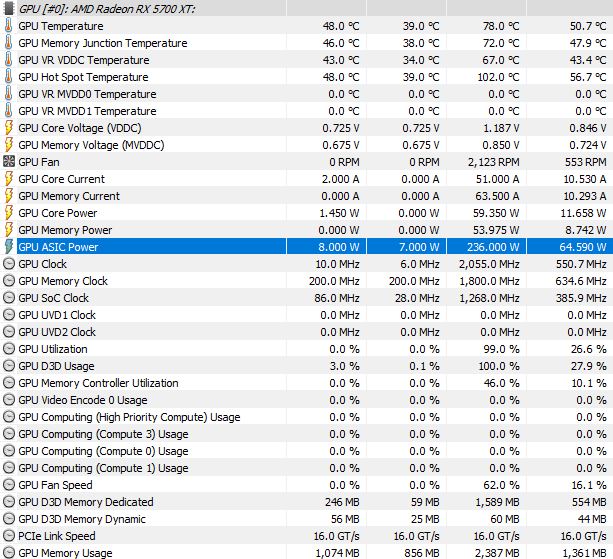Select the GPU Core Voltage (VDDC) label
Image resolution: width=613 pixels, height=559 pixels.
[x=80, y=128]
